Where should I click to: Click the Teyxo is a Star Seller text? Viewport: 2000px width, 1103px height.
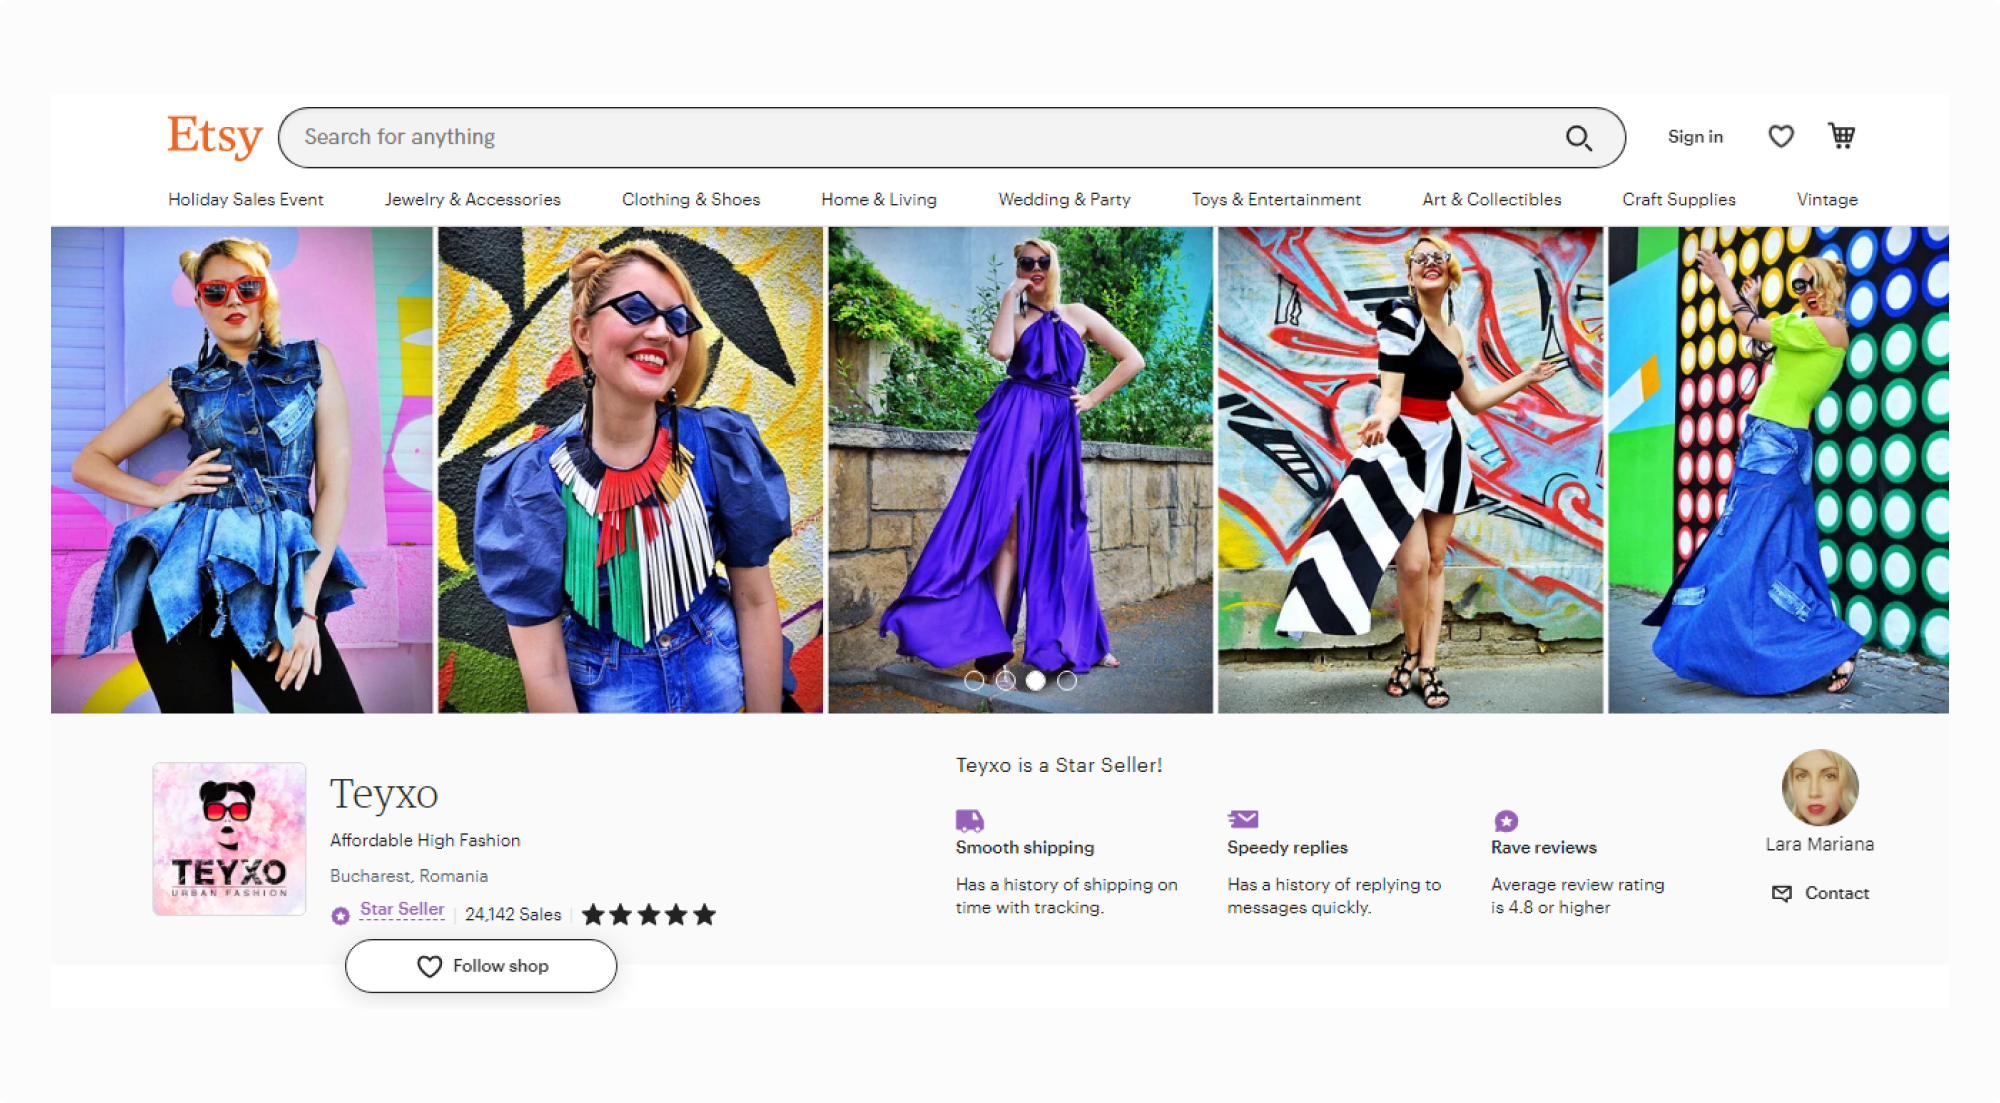click(x=1059, y=765)
